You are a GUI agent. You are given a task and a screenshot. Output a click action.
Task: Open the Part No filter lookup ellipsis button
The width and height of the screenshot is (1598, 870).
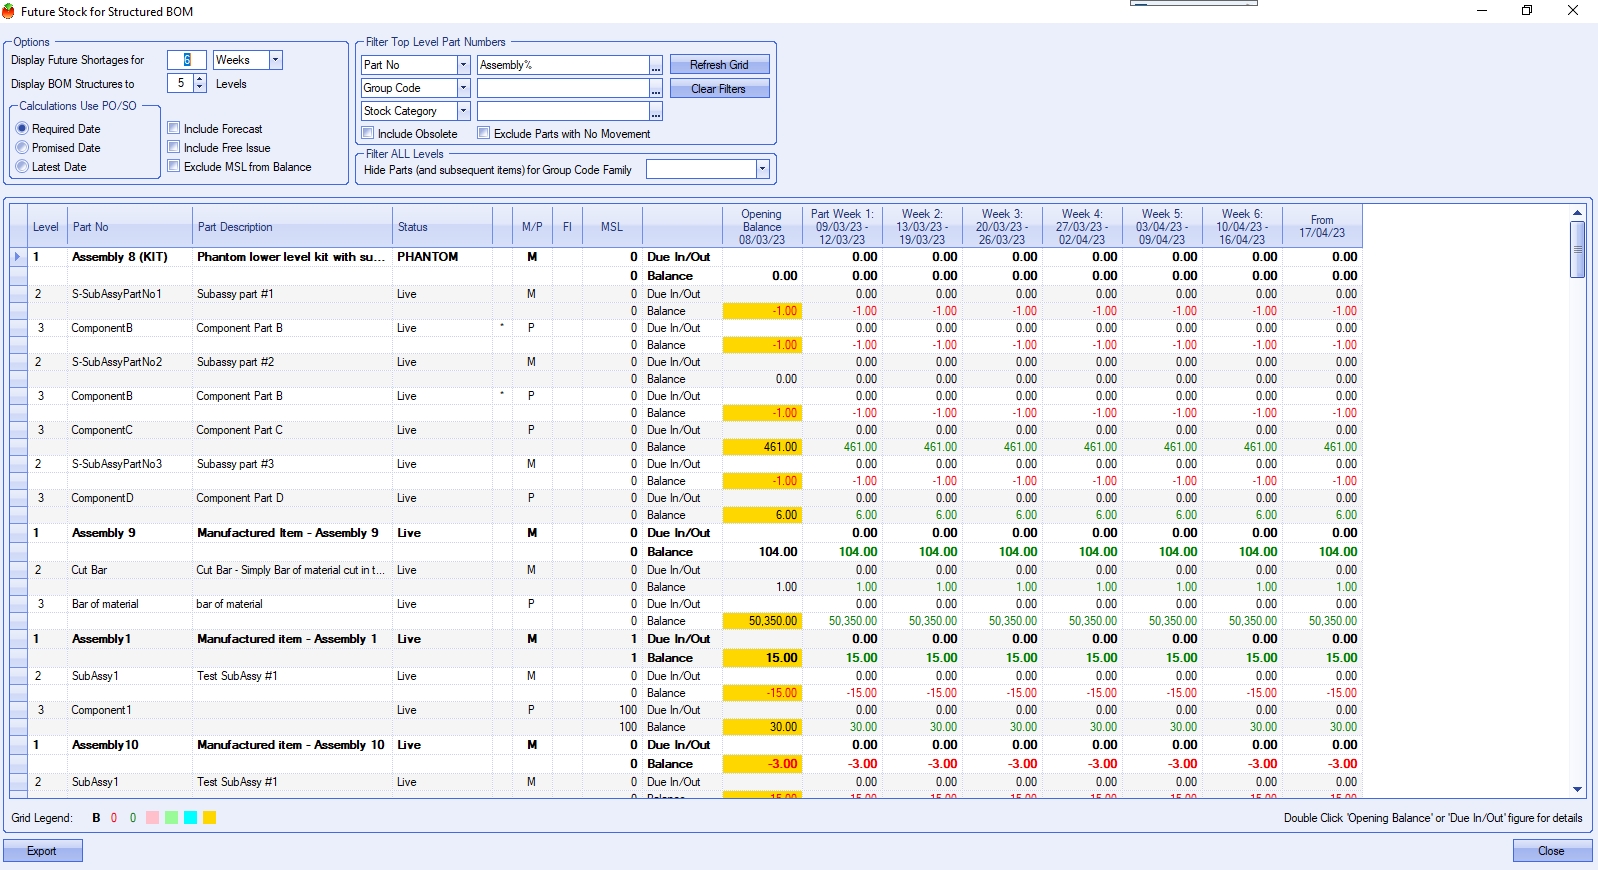656,66
